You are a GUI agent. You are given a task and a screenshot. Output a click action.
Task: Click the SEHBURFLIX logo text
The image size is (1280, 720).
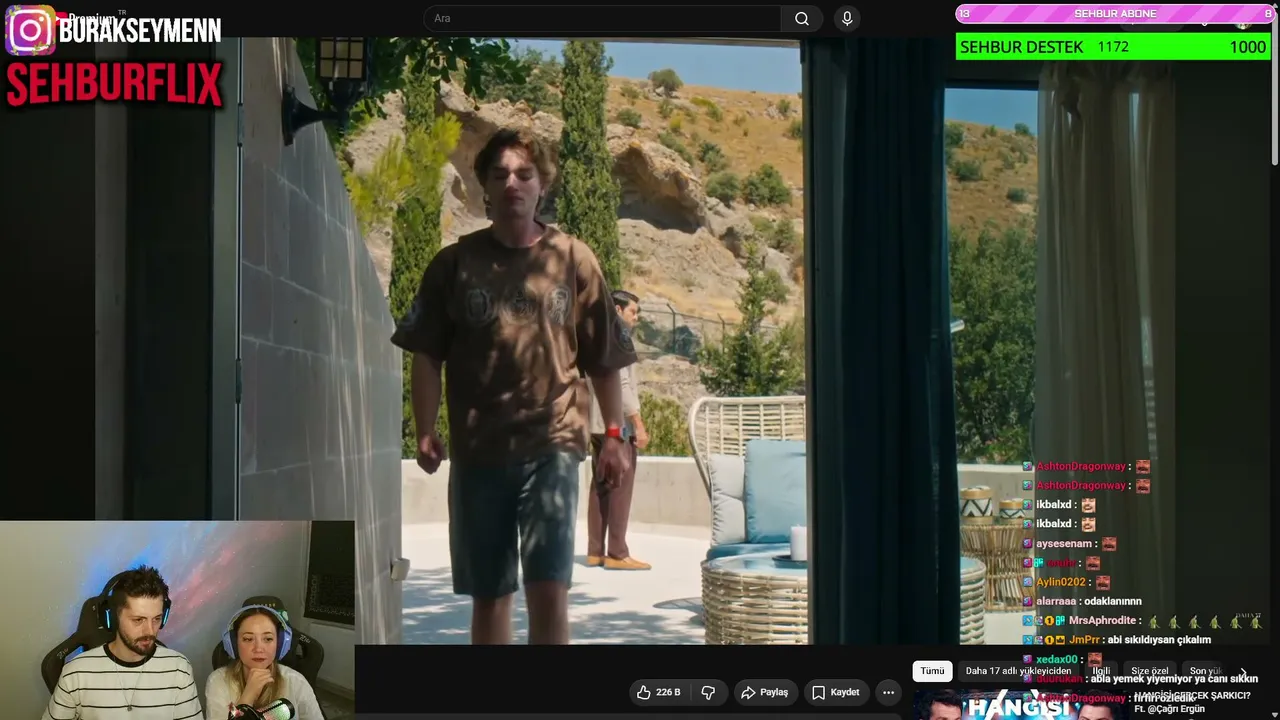[114, 85]
